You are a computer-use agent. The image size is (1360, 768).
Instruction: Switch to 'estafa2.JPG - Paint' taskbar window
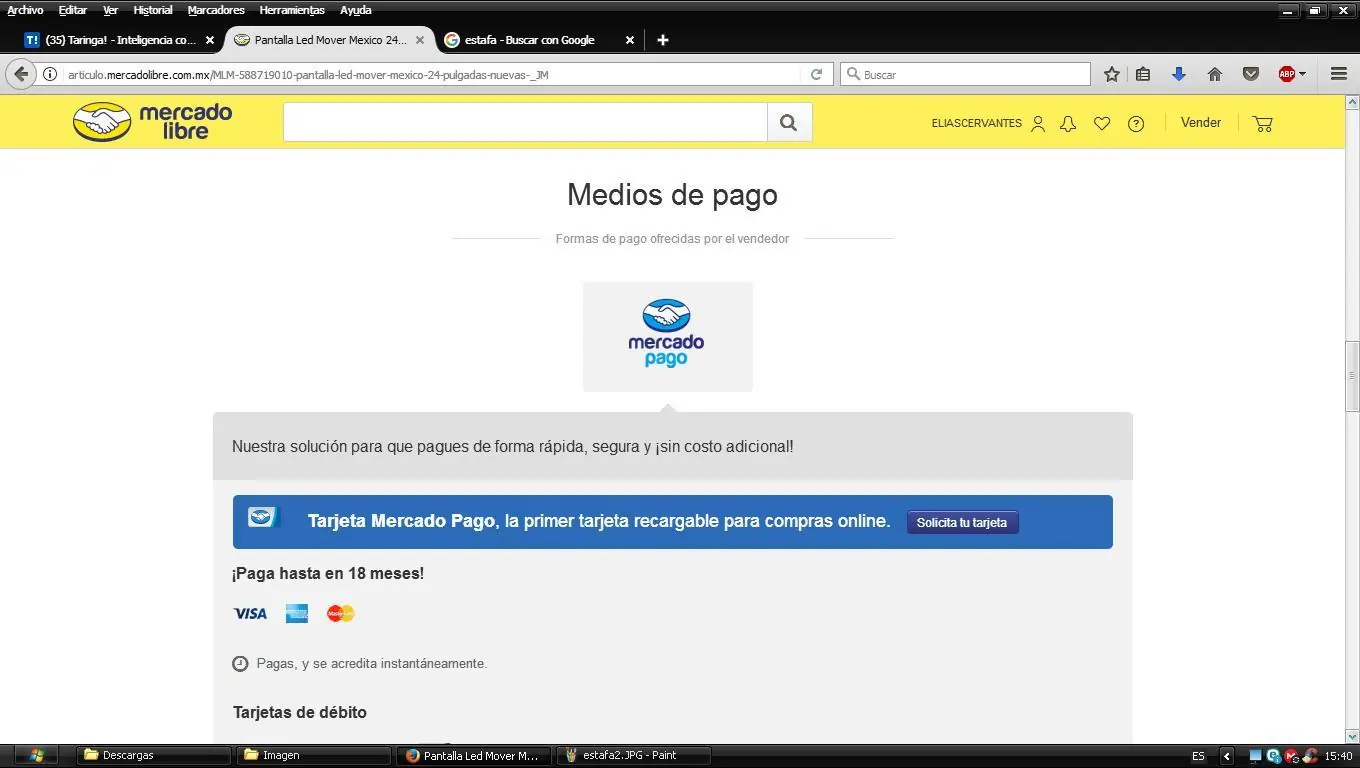click(634, 755)
